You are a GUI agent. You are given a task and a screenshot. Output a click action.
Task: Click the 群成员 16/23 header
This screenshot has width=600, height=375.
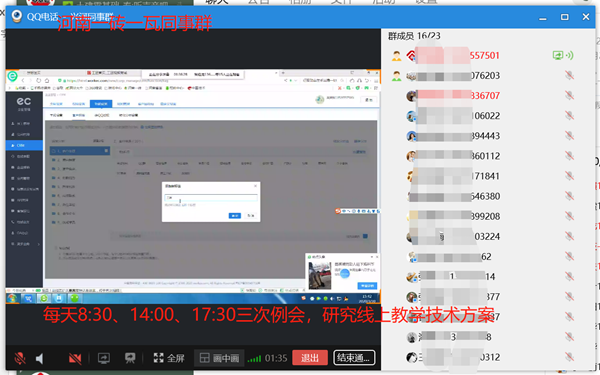point(414,36)
